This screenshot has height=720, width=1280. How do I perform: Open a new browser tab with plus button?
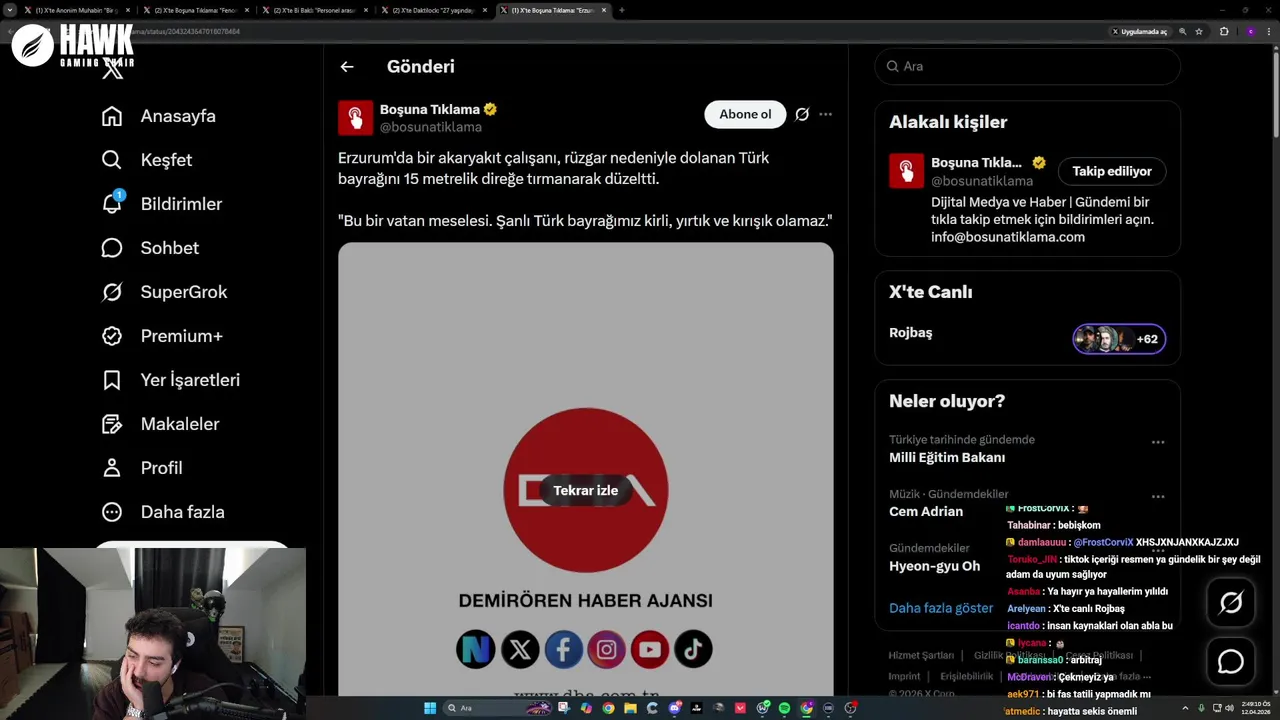click(x=622, y=10)
